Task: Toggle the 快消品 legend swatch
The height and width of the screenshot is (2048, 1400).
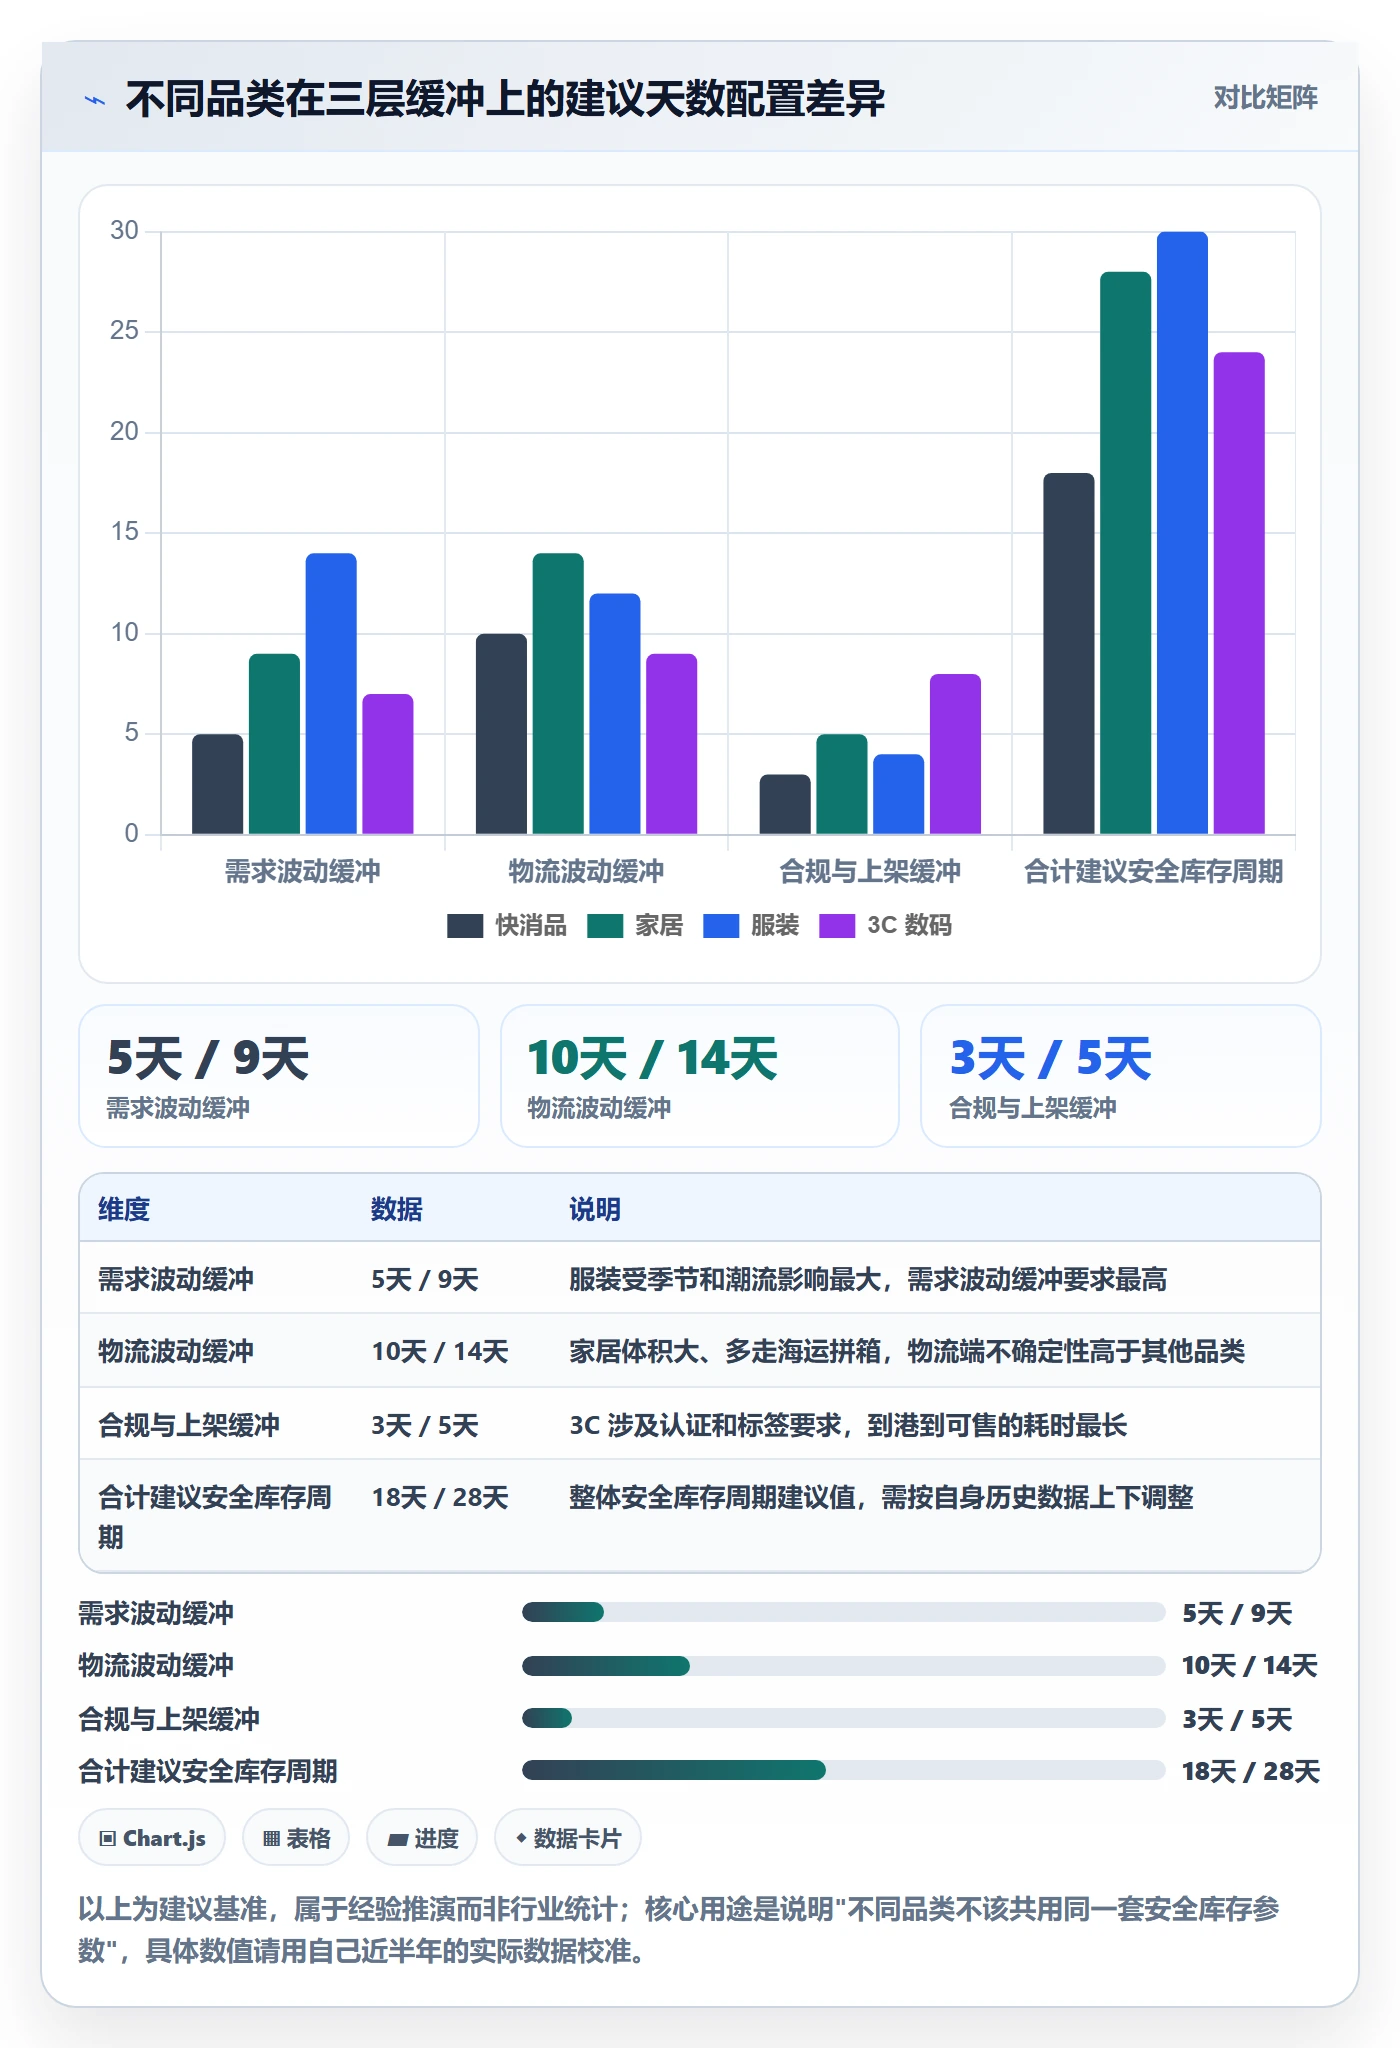Action: click(465, 926)
